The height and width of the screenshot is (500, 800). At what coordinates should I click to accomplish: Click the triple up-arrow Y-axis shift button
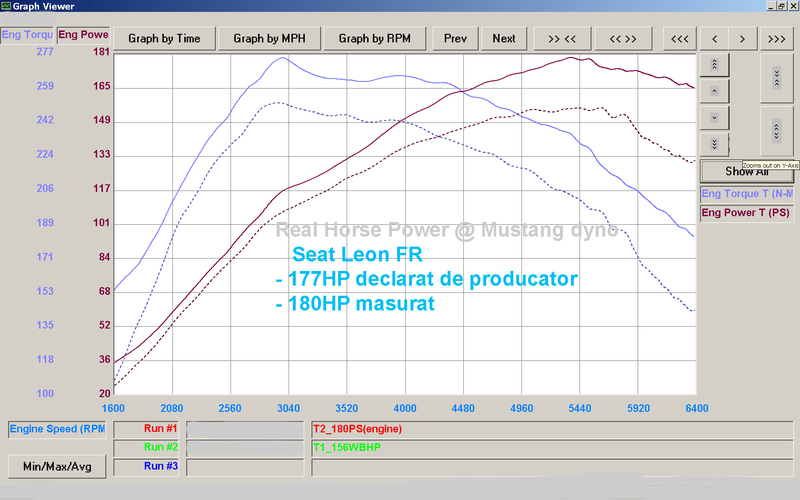coord(714,65)
